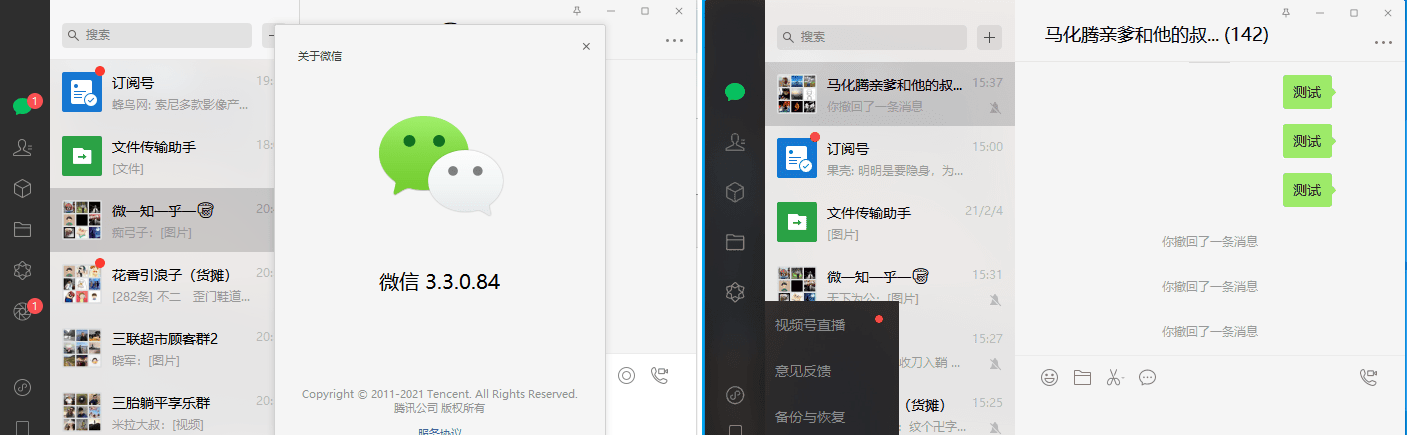This screenshot has width=1407, height=435.
Task: Open Moments icon with red badge in left sidebar
Action: click(22, 312)
